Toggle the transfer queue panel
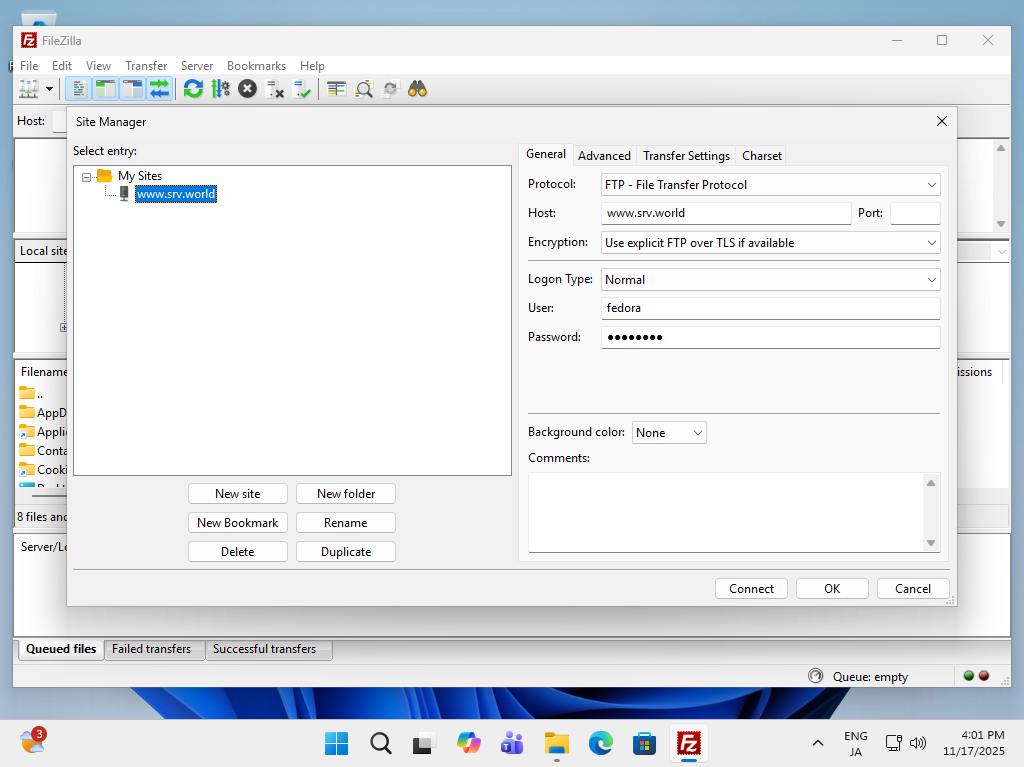The height and width of the screenshot is (767, 1024). coord(160,89)
